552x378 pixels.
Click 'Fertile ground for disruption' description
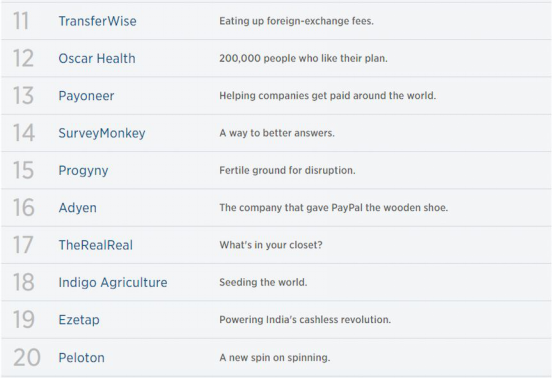287,171
